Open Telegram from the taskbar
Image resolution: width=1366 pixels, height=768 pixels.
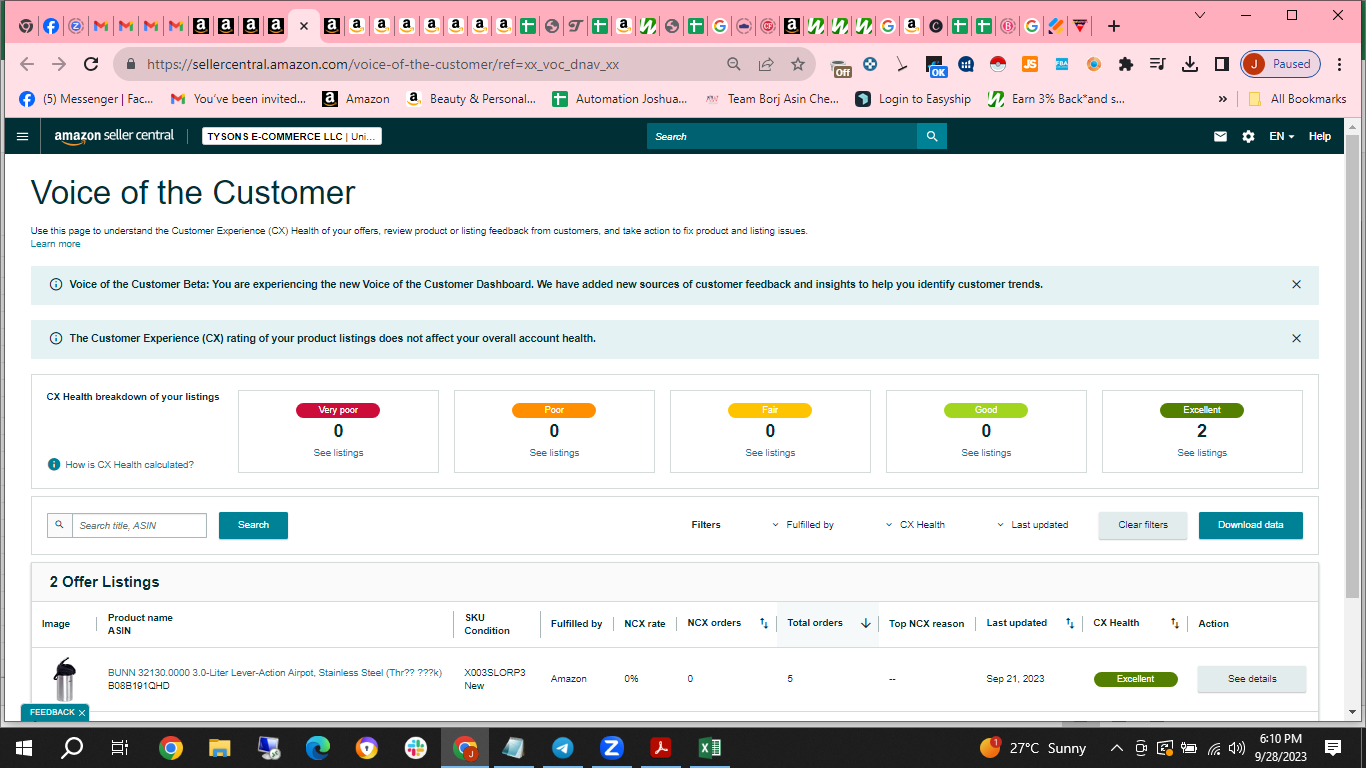[563, 748]
